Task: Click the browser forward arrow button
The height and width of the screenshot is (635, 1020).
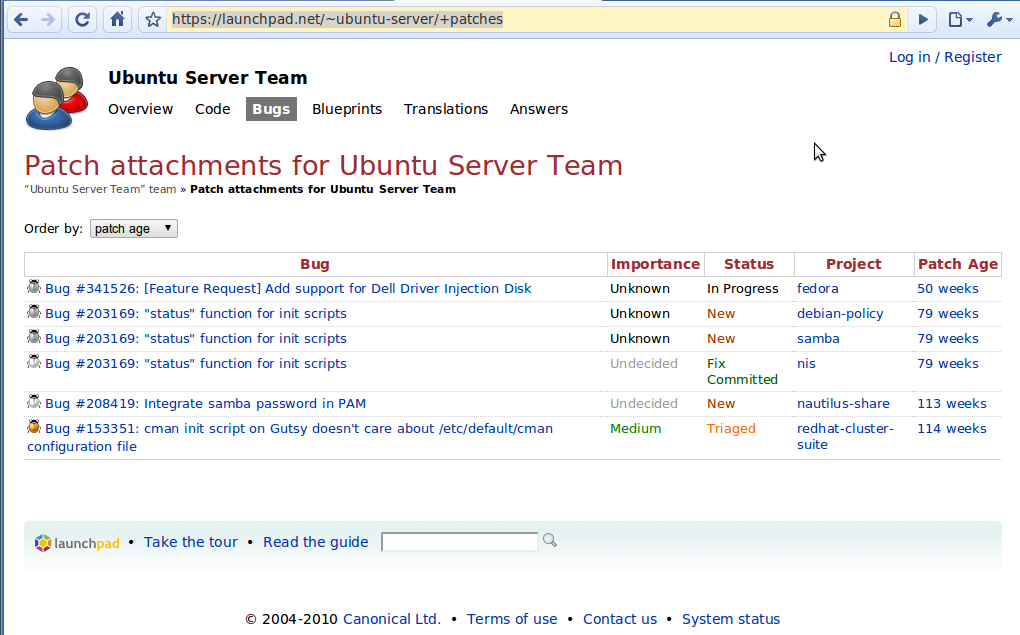Action: [x=48, y=19]
